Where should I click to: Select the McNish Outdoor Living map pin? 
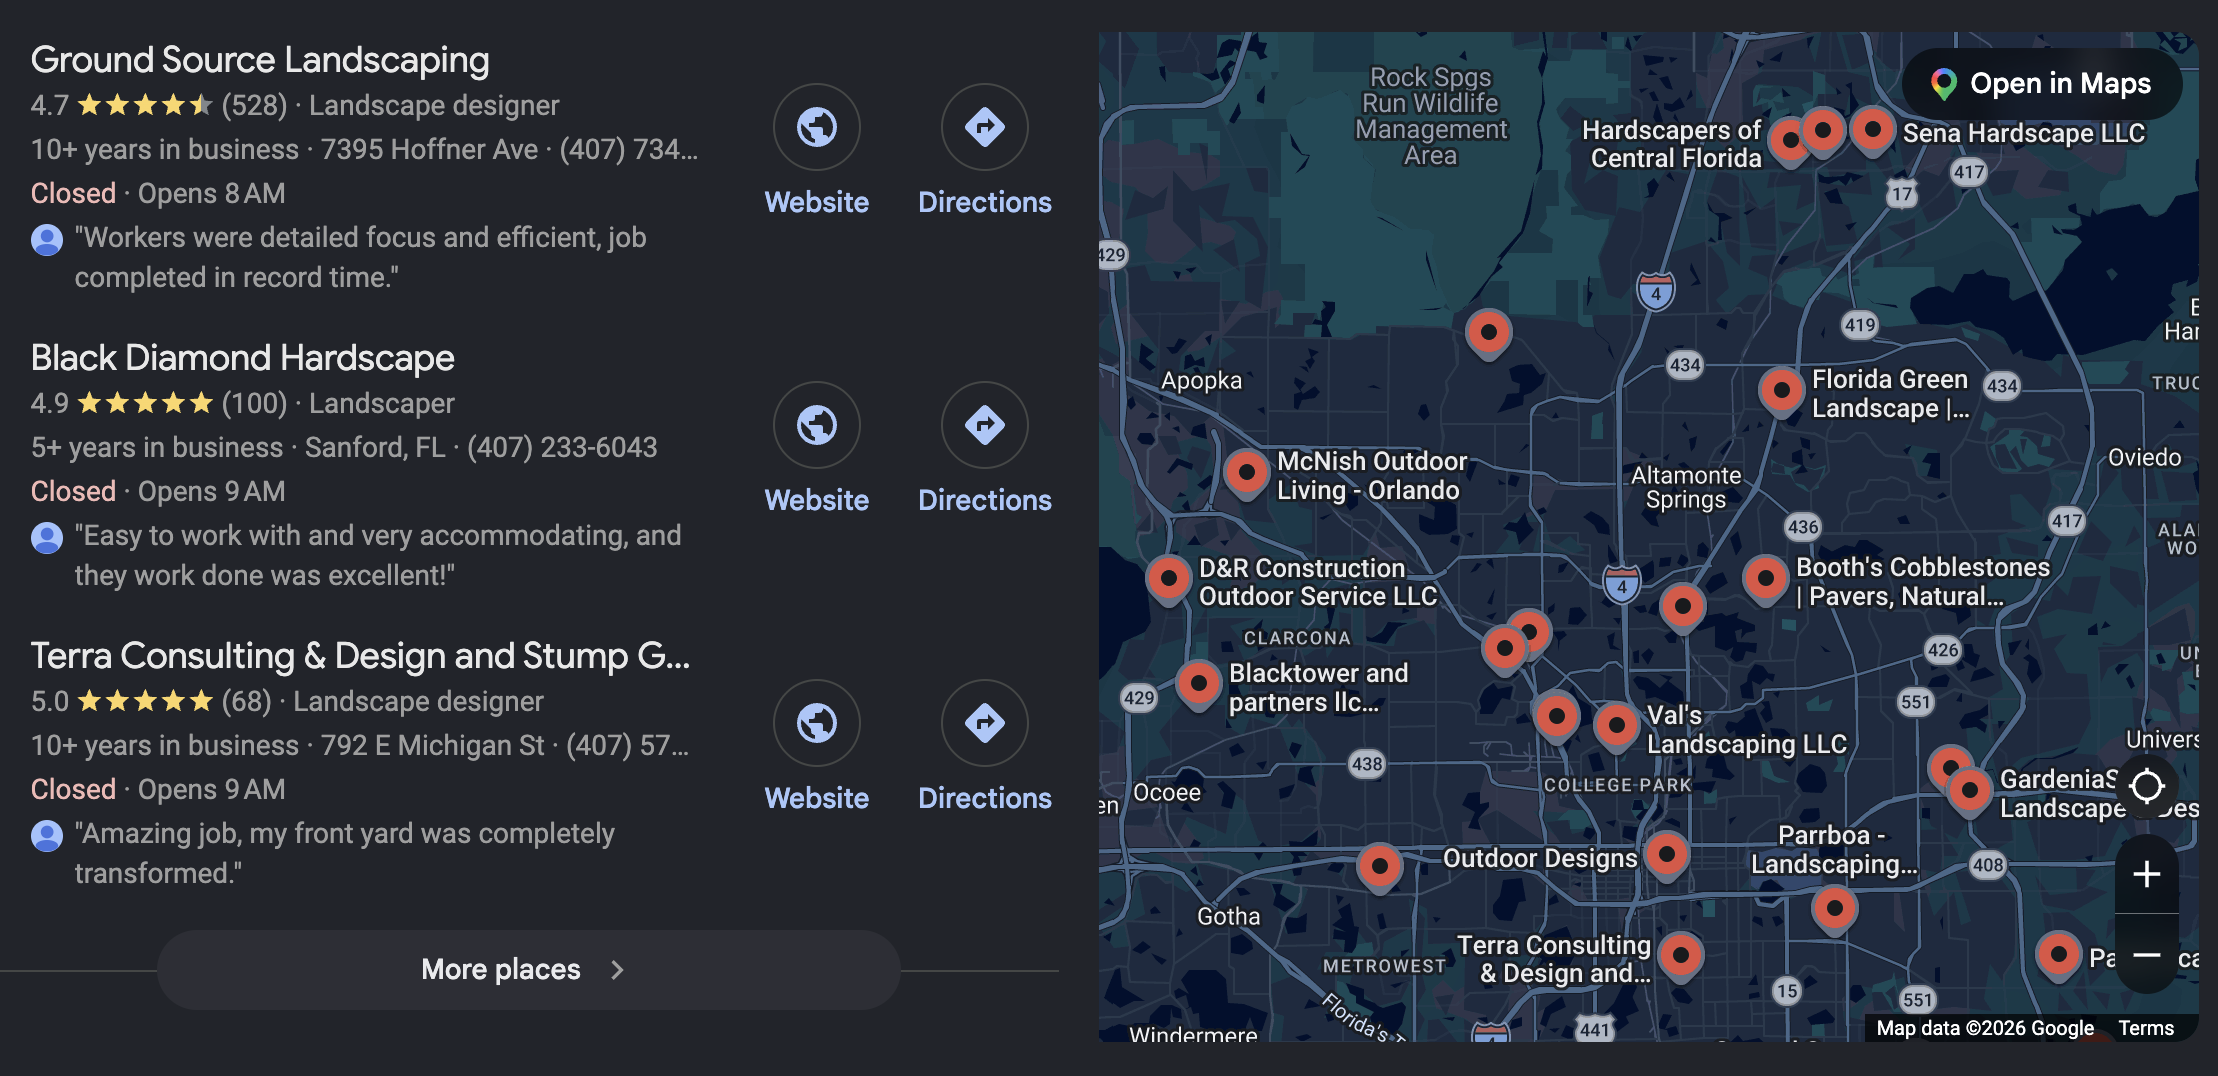coord(1246,473)
